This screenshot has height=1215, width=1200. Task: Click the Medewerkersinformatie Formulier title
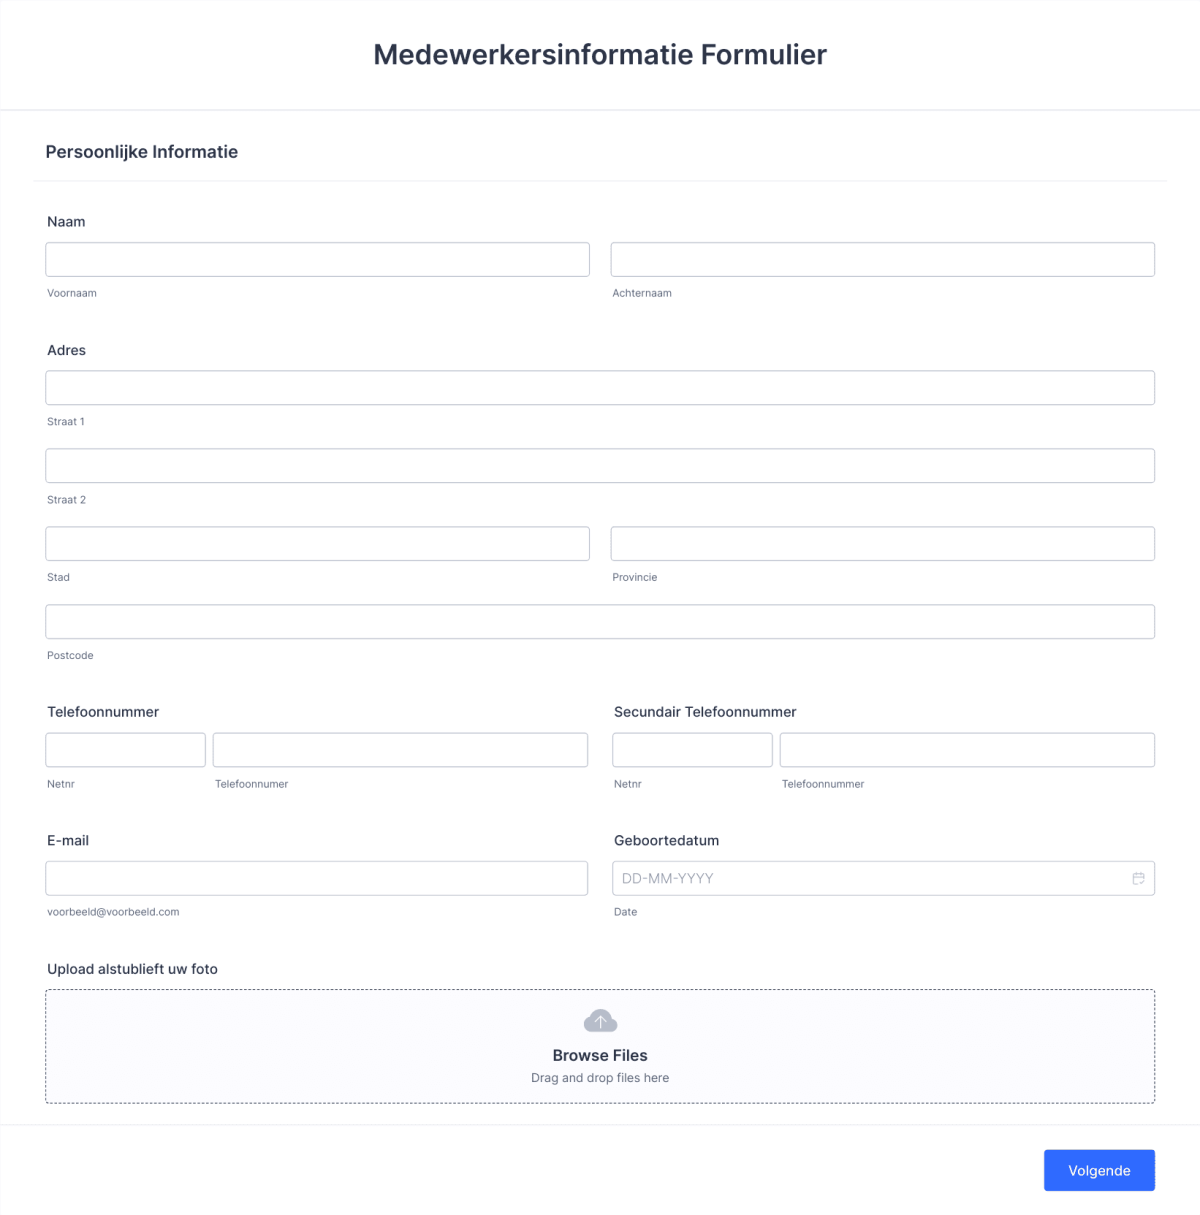point(600,55)
